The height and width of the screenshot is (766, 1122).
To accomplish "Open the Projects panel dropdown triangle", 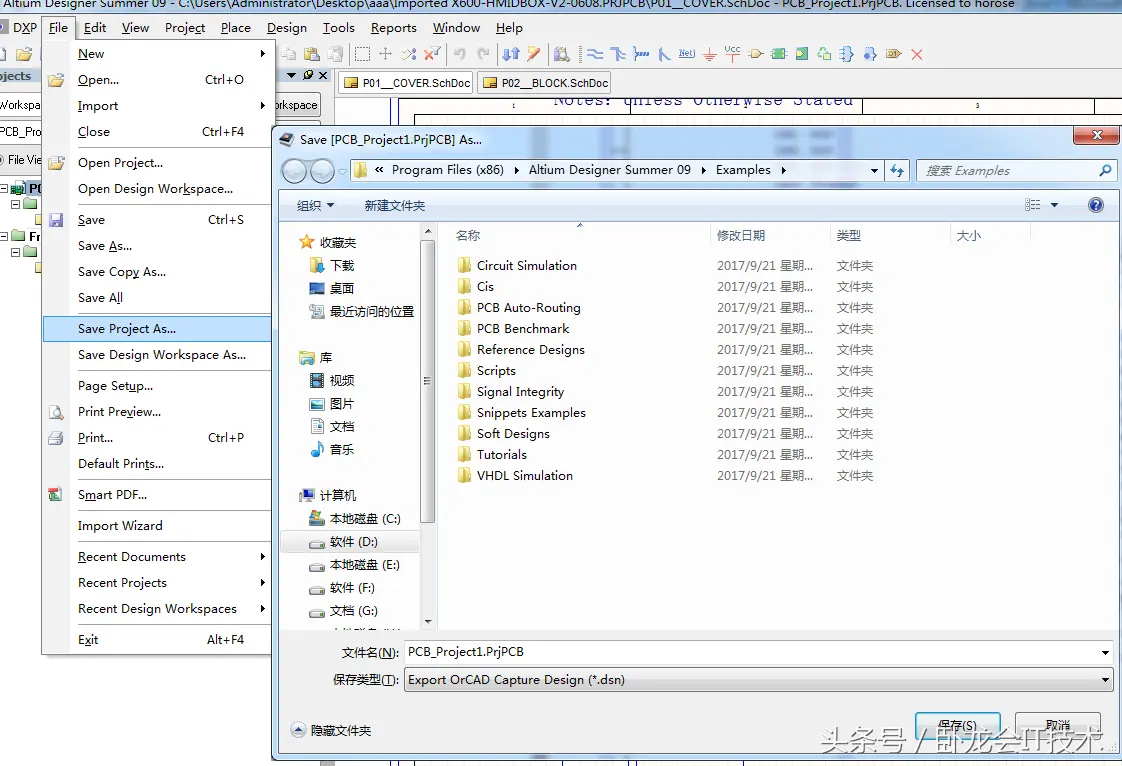I will (x=291, y=74).
